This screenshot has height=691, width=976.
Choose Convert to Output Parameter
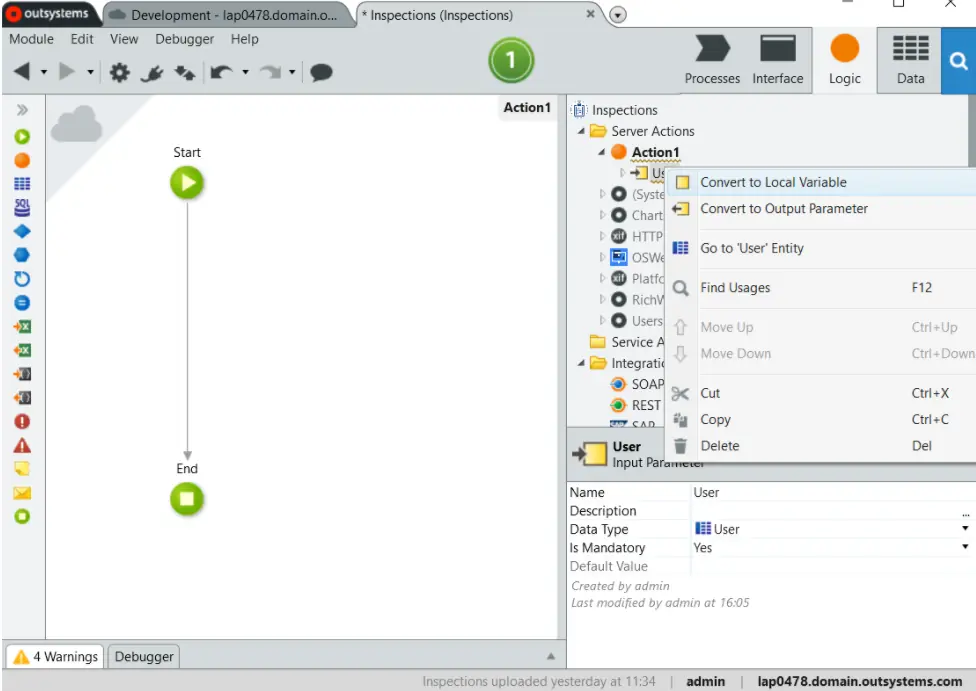click(822, 209)
